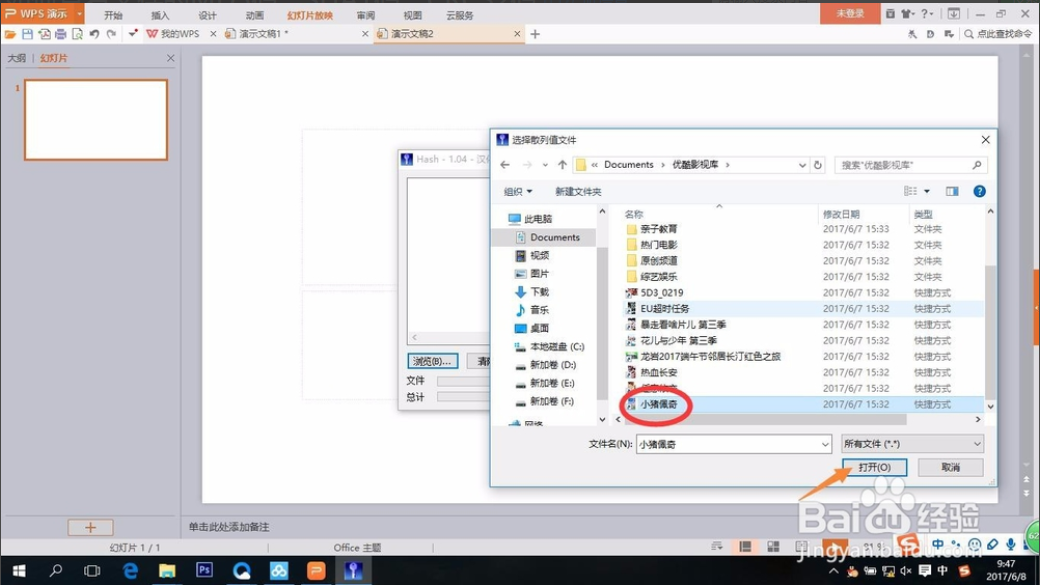Image resolution: width=1040 pixels, height=585 pixels.
Task: Click the 取消 button in file dialog
Action: coord(950,467)
